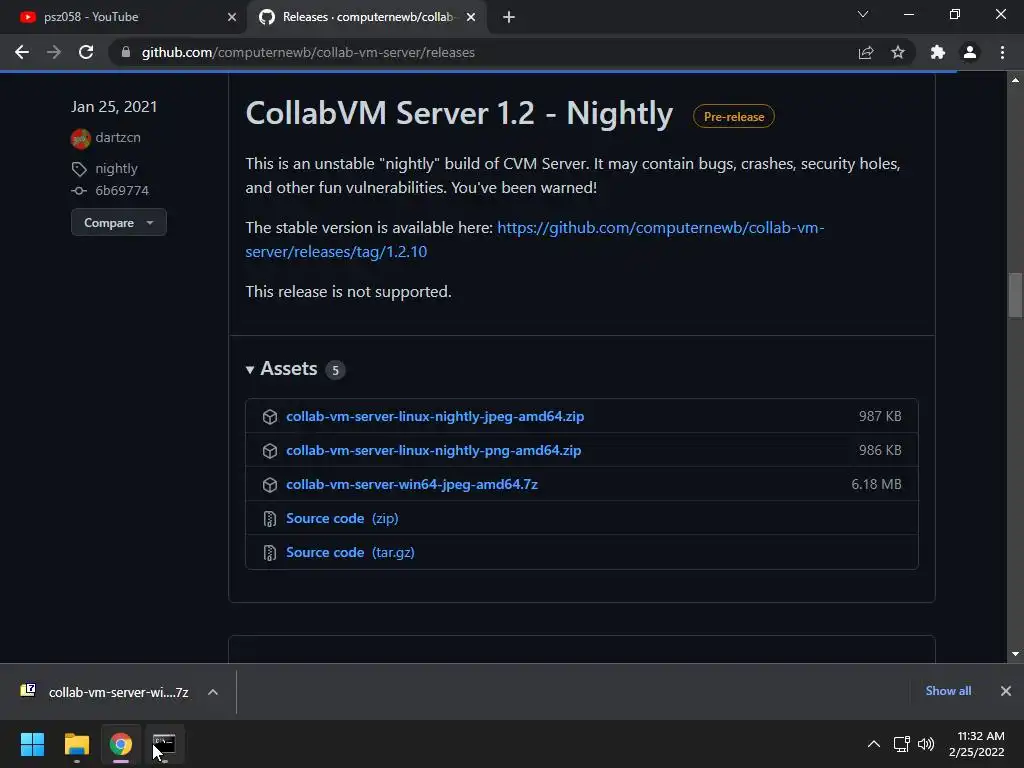This screenshot has height=768, width=1024.
Task: Click the scrollbar down arrow
Action: pyautogui.click(x=1016, y=654)
